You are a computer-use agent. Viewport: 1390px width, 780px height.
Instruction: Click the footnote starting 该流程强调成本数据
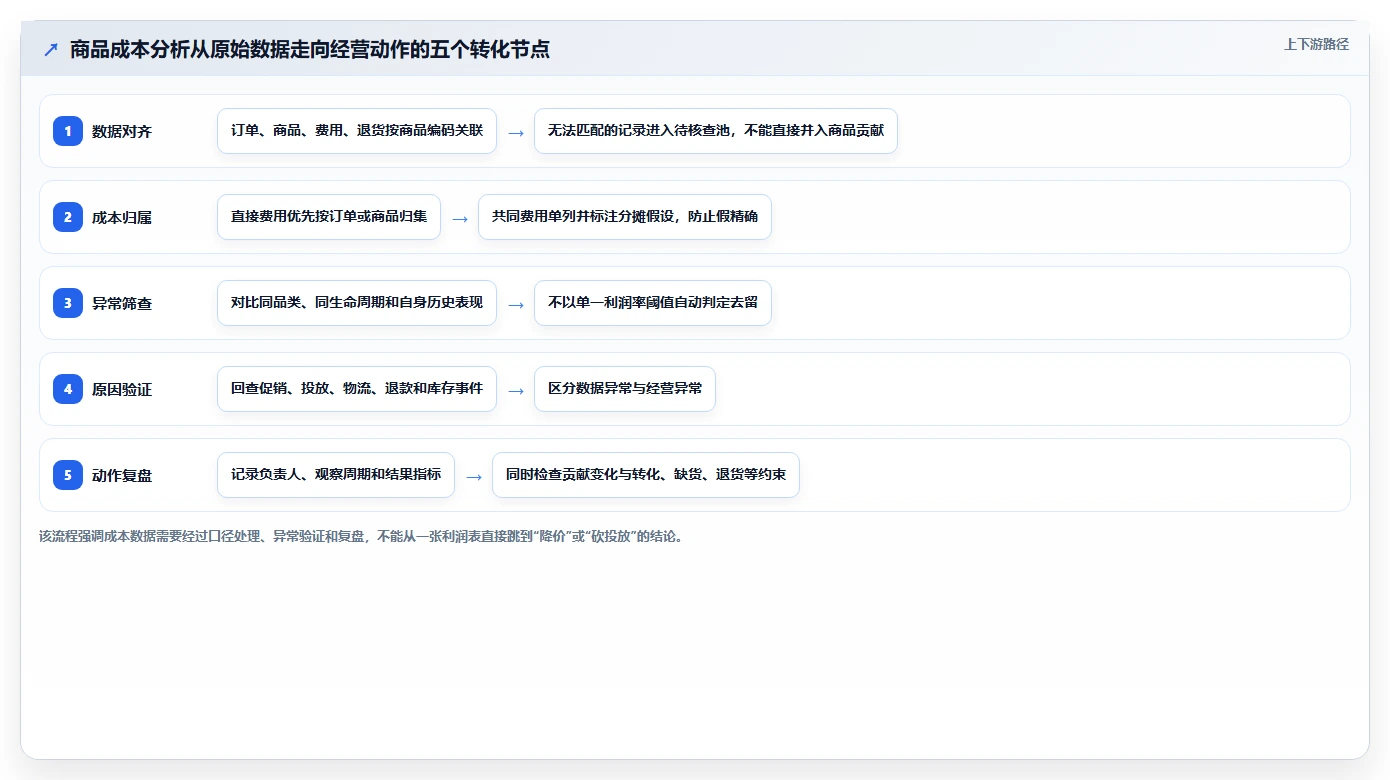[363, 536]
